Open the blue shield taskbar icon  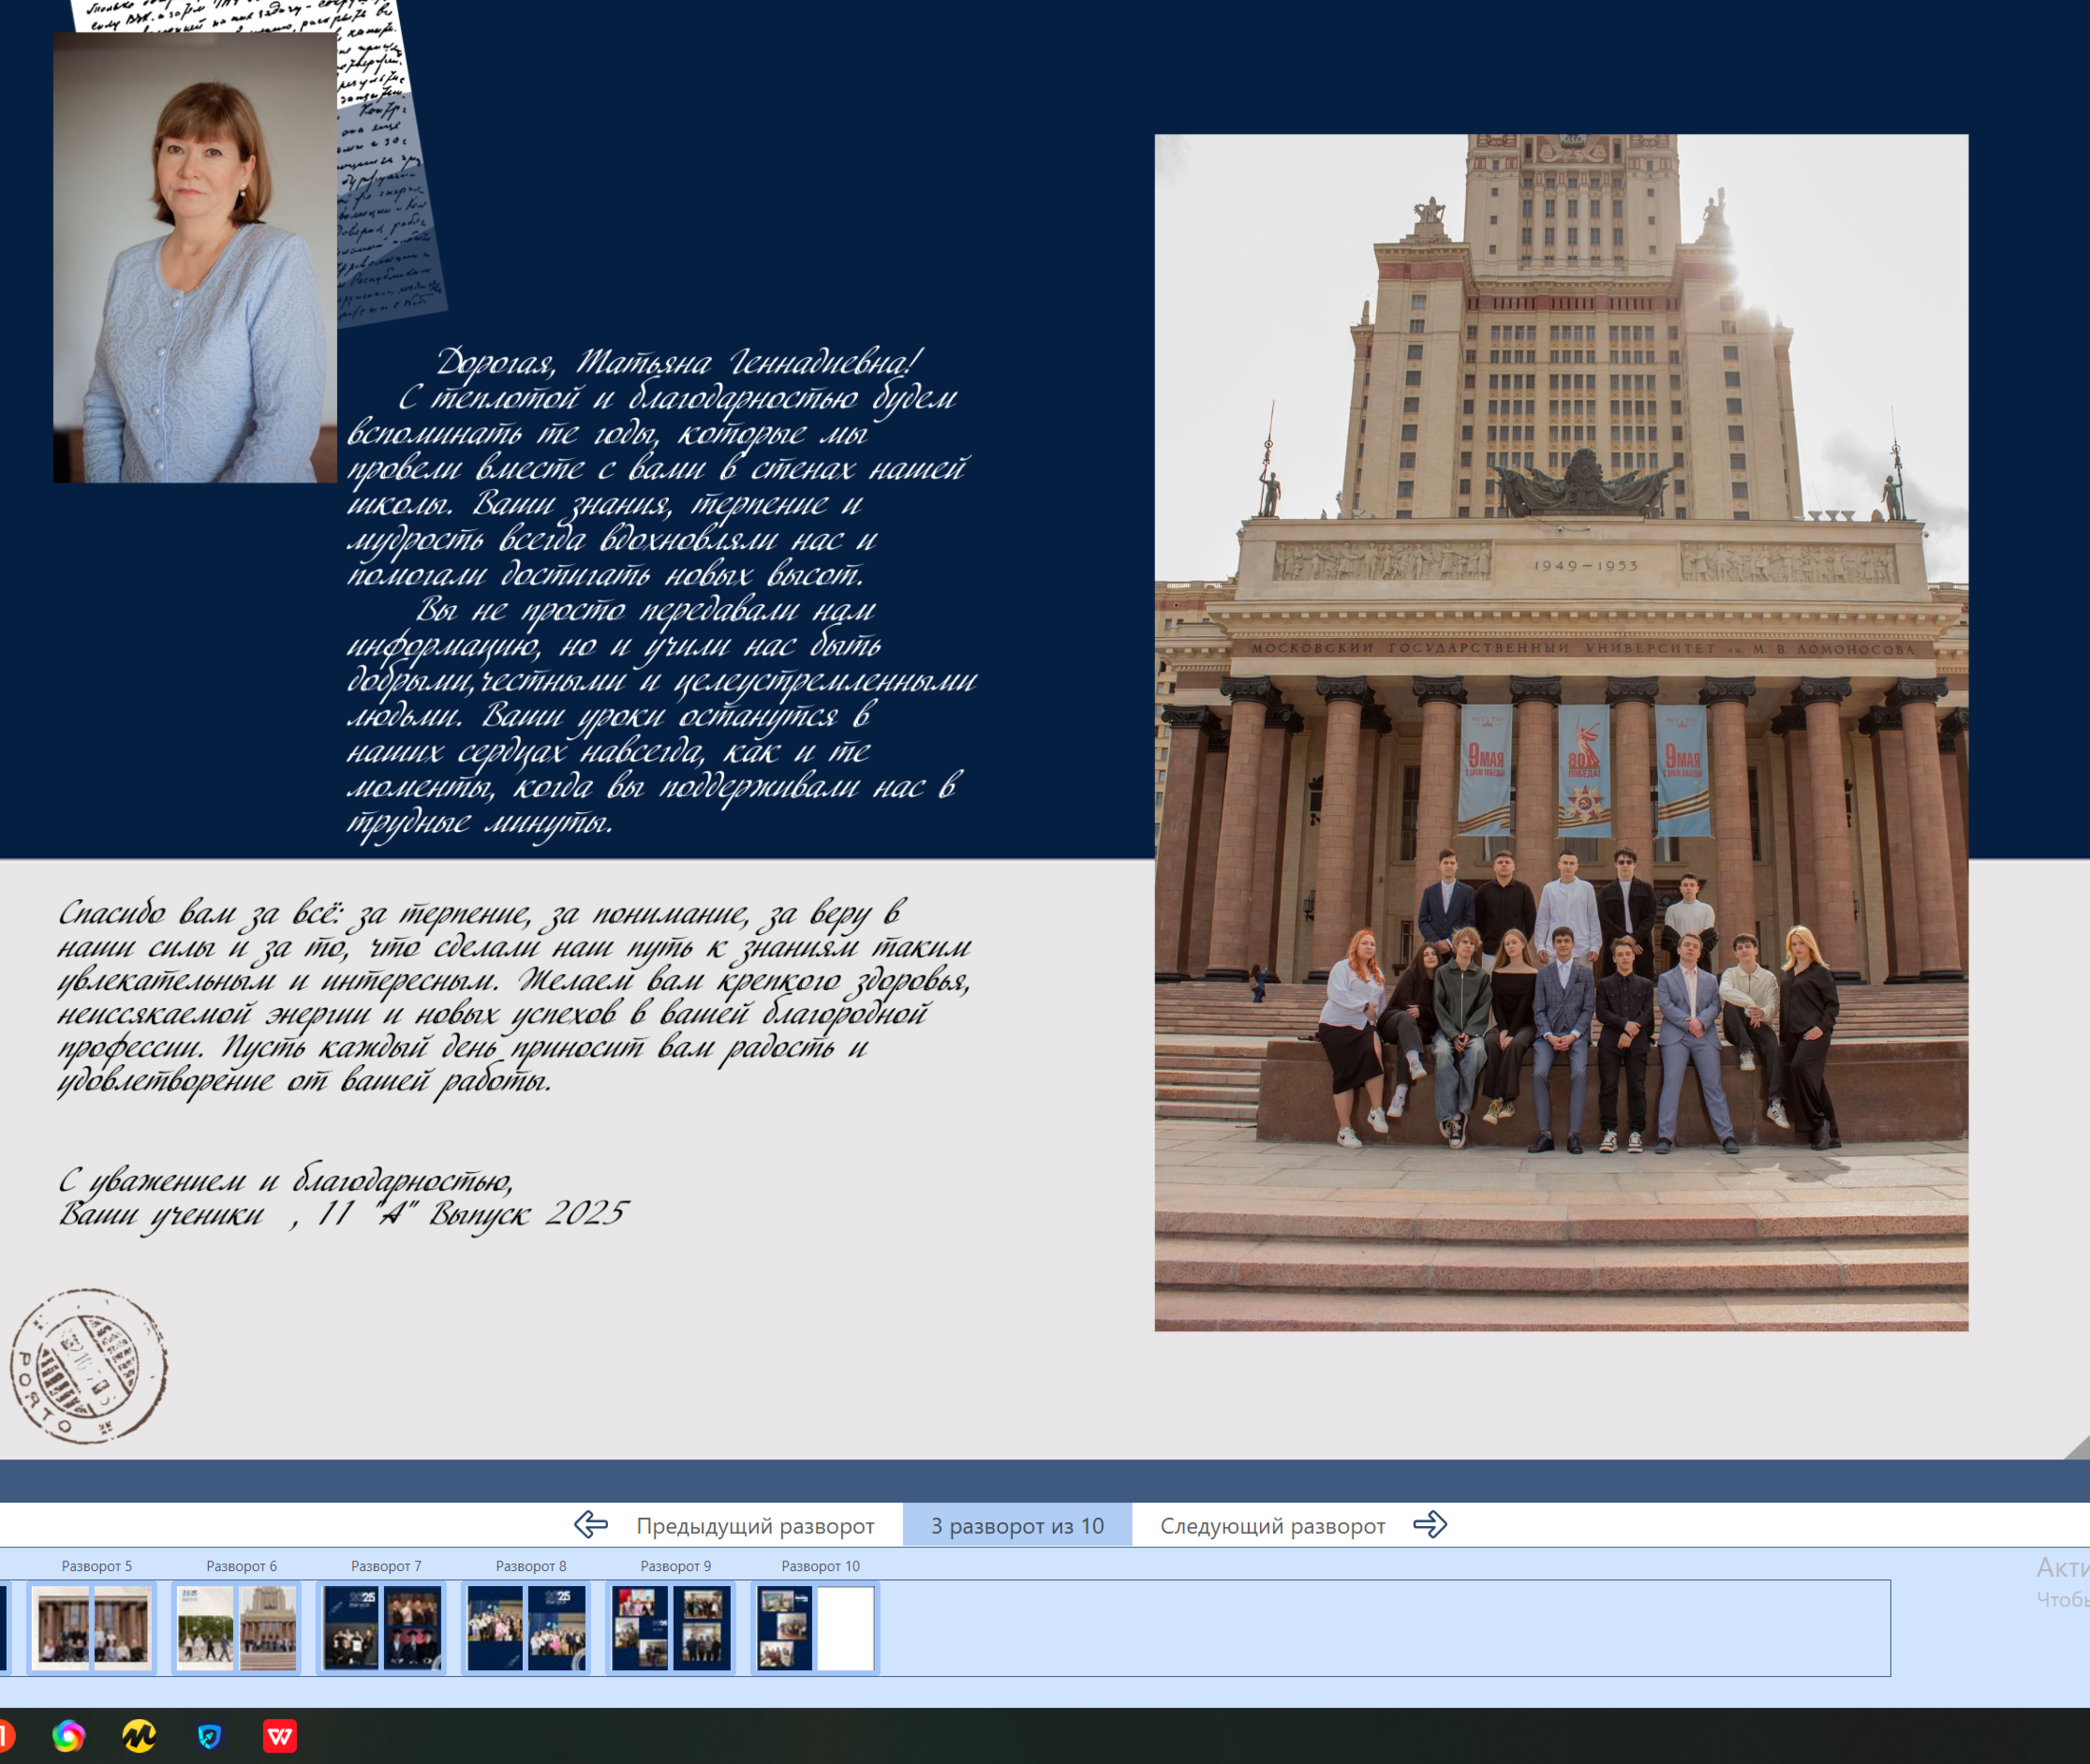[x=209, y=1736]
